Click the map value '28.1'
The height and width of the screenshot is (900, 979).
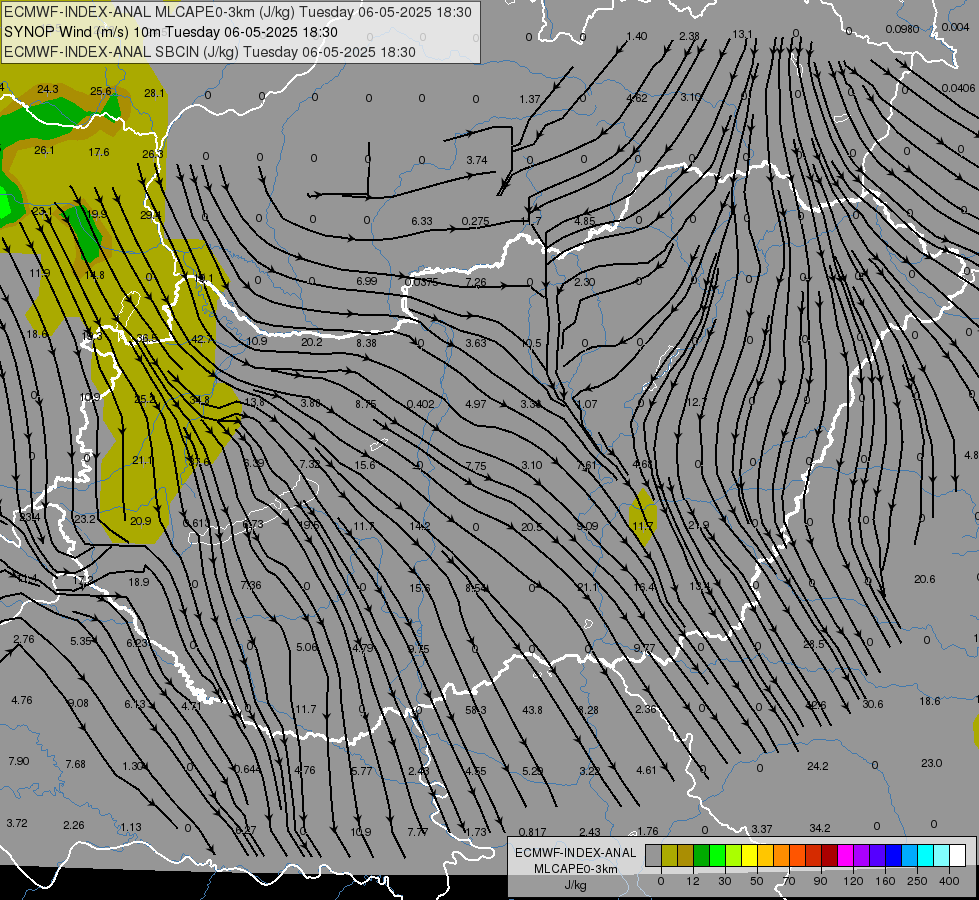click(154, 93)
